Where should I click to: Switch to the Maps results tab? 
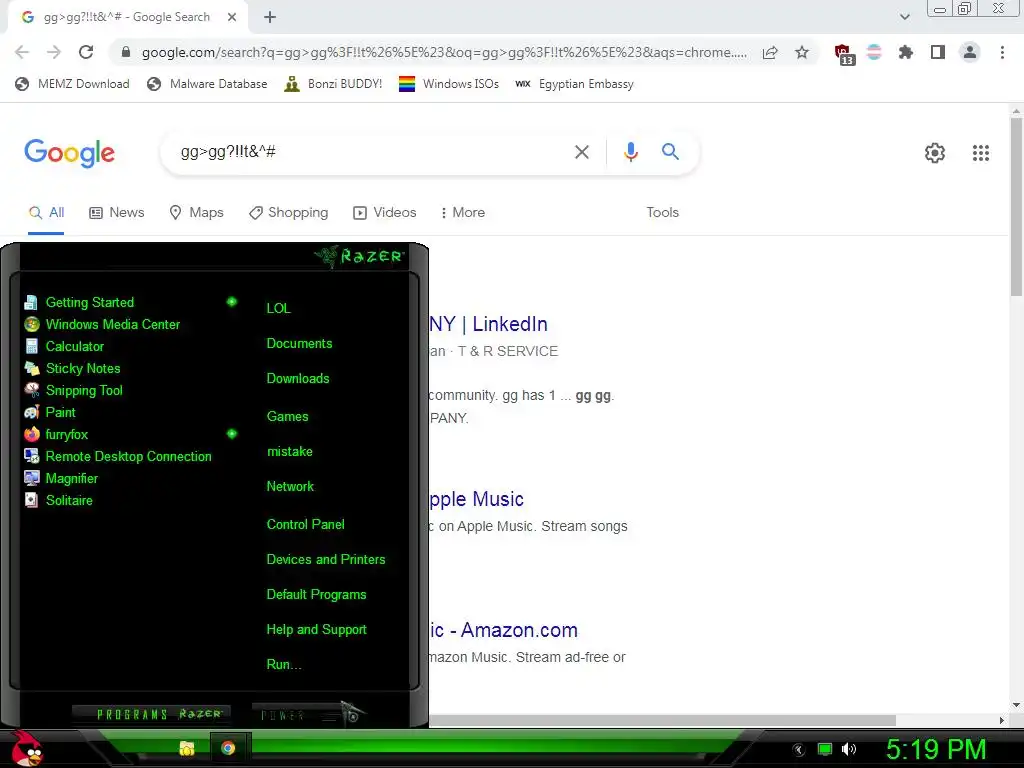pos(196,212)
